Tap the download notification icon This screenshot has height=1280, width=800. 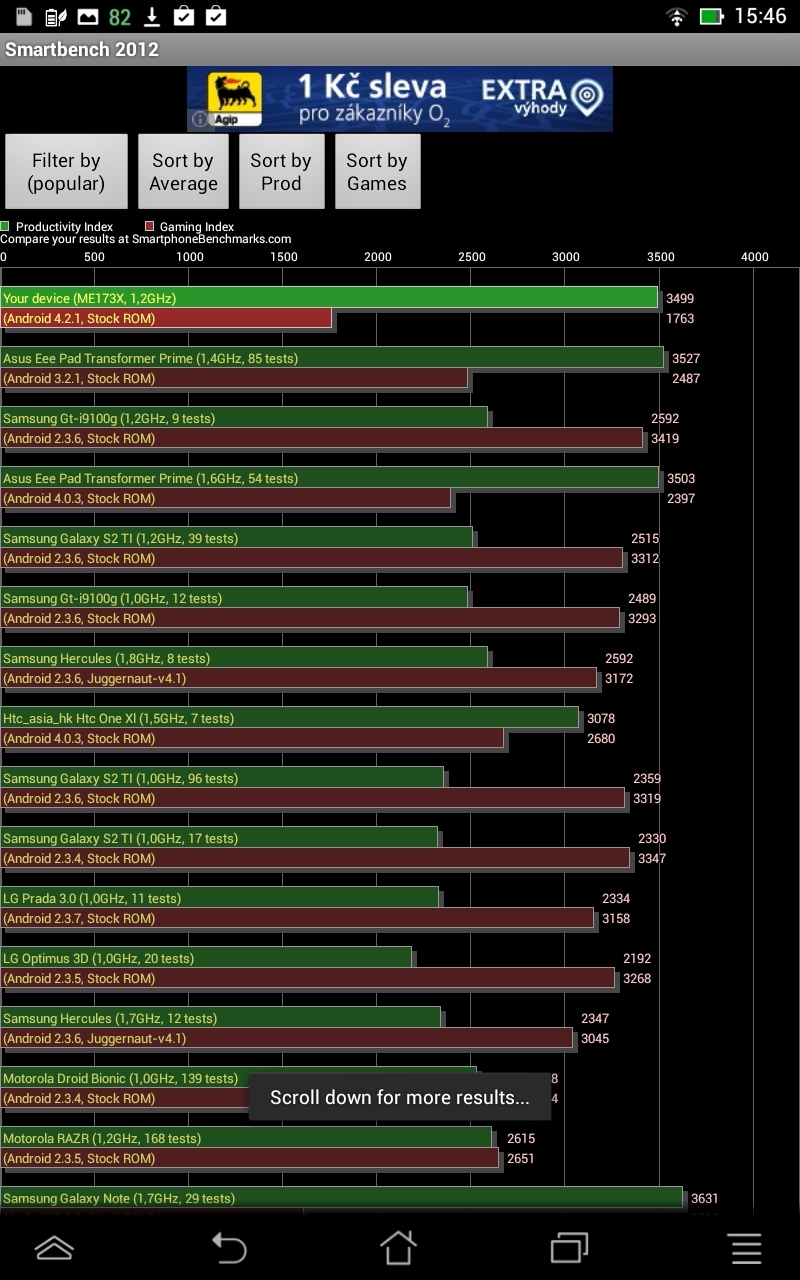point(152,17)
